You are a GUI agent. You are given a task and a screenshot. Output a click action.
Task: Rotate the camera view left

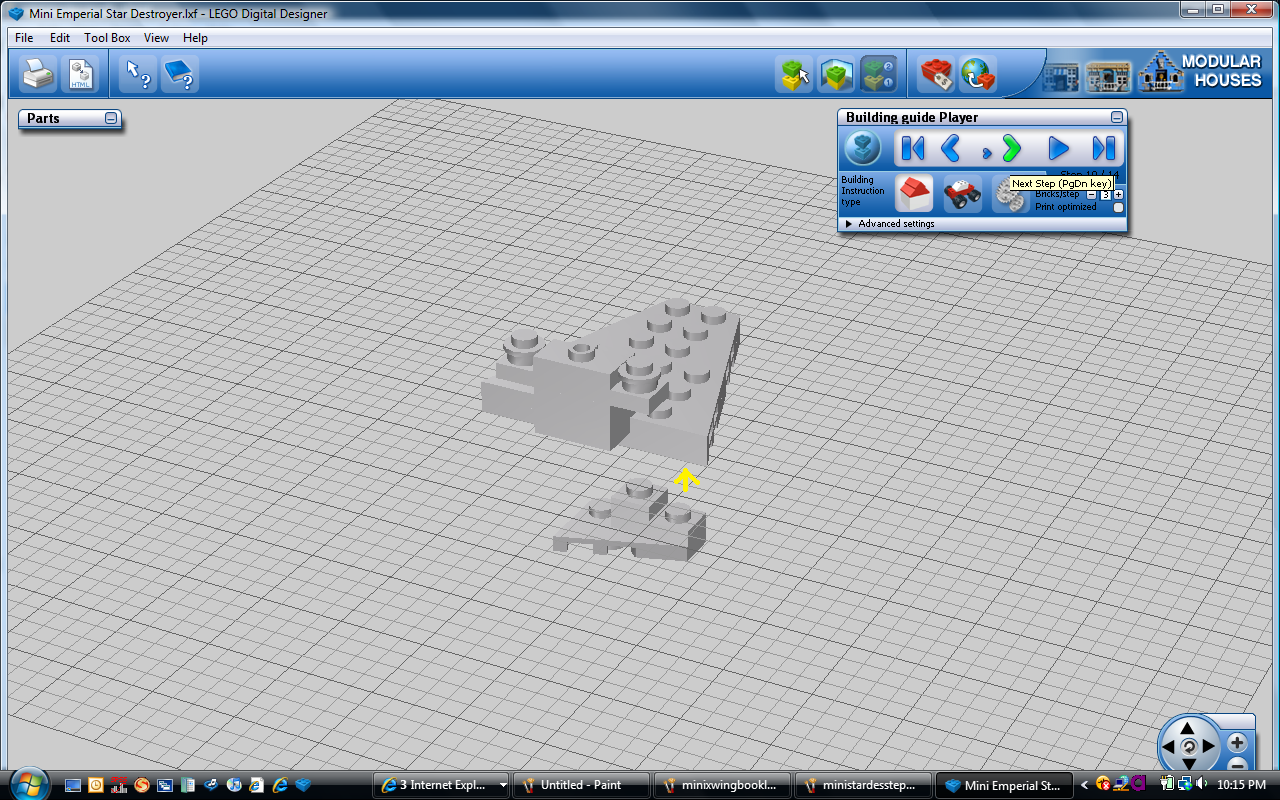[1168, 747]
